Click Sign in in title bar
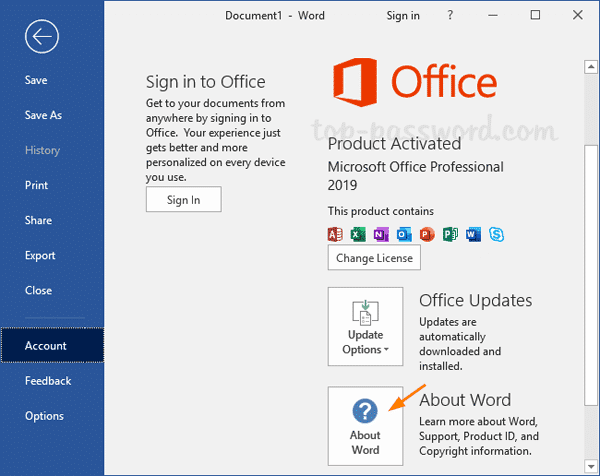Screen dimensions: 600x476 point(403,16)
